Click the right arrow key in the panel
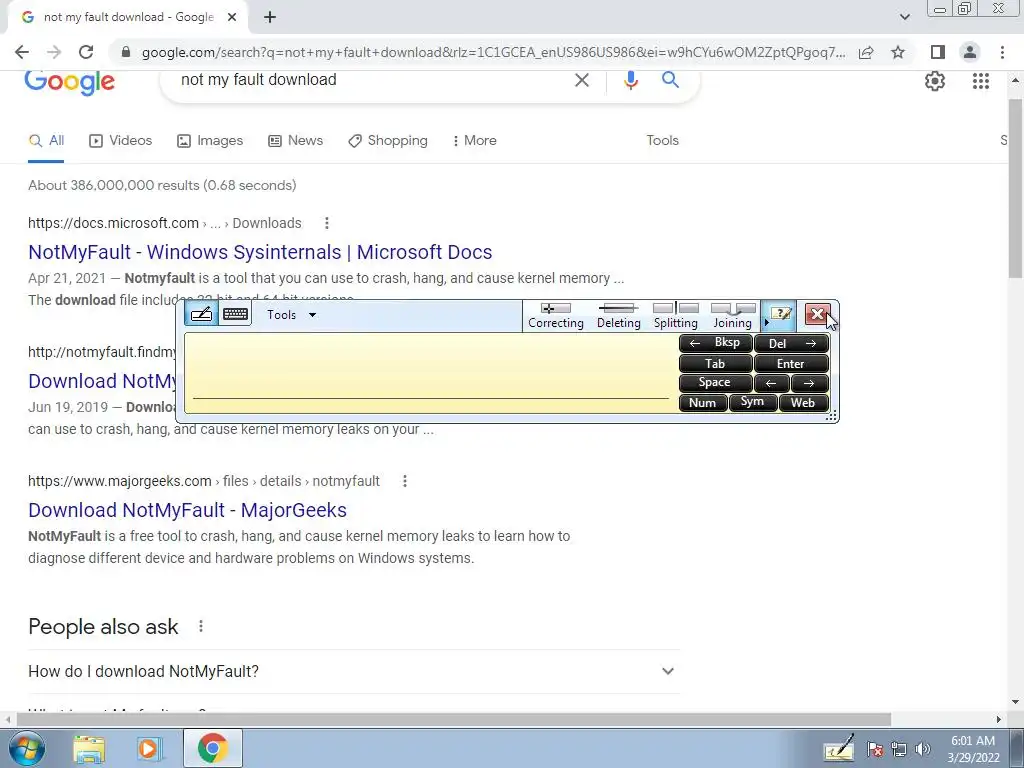The height and width of the screenshot is (768, 1024). click(810, 383)
